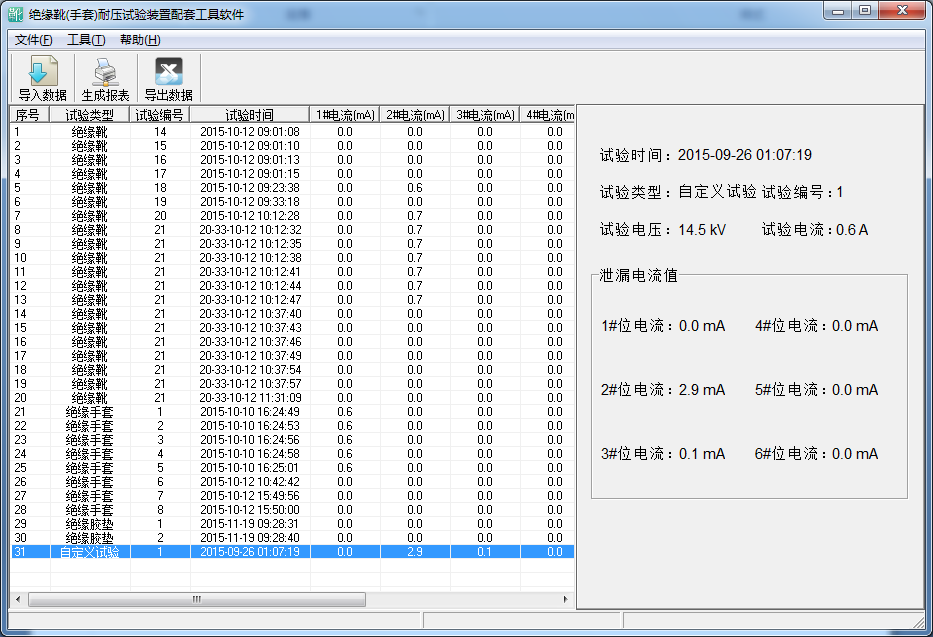Select the highlighted 自定义试验 row cell
933x637 pixels.
(x=90, y=552)
